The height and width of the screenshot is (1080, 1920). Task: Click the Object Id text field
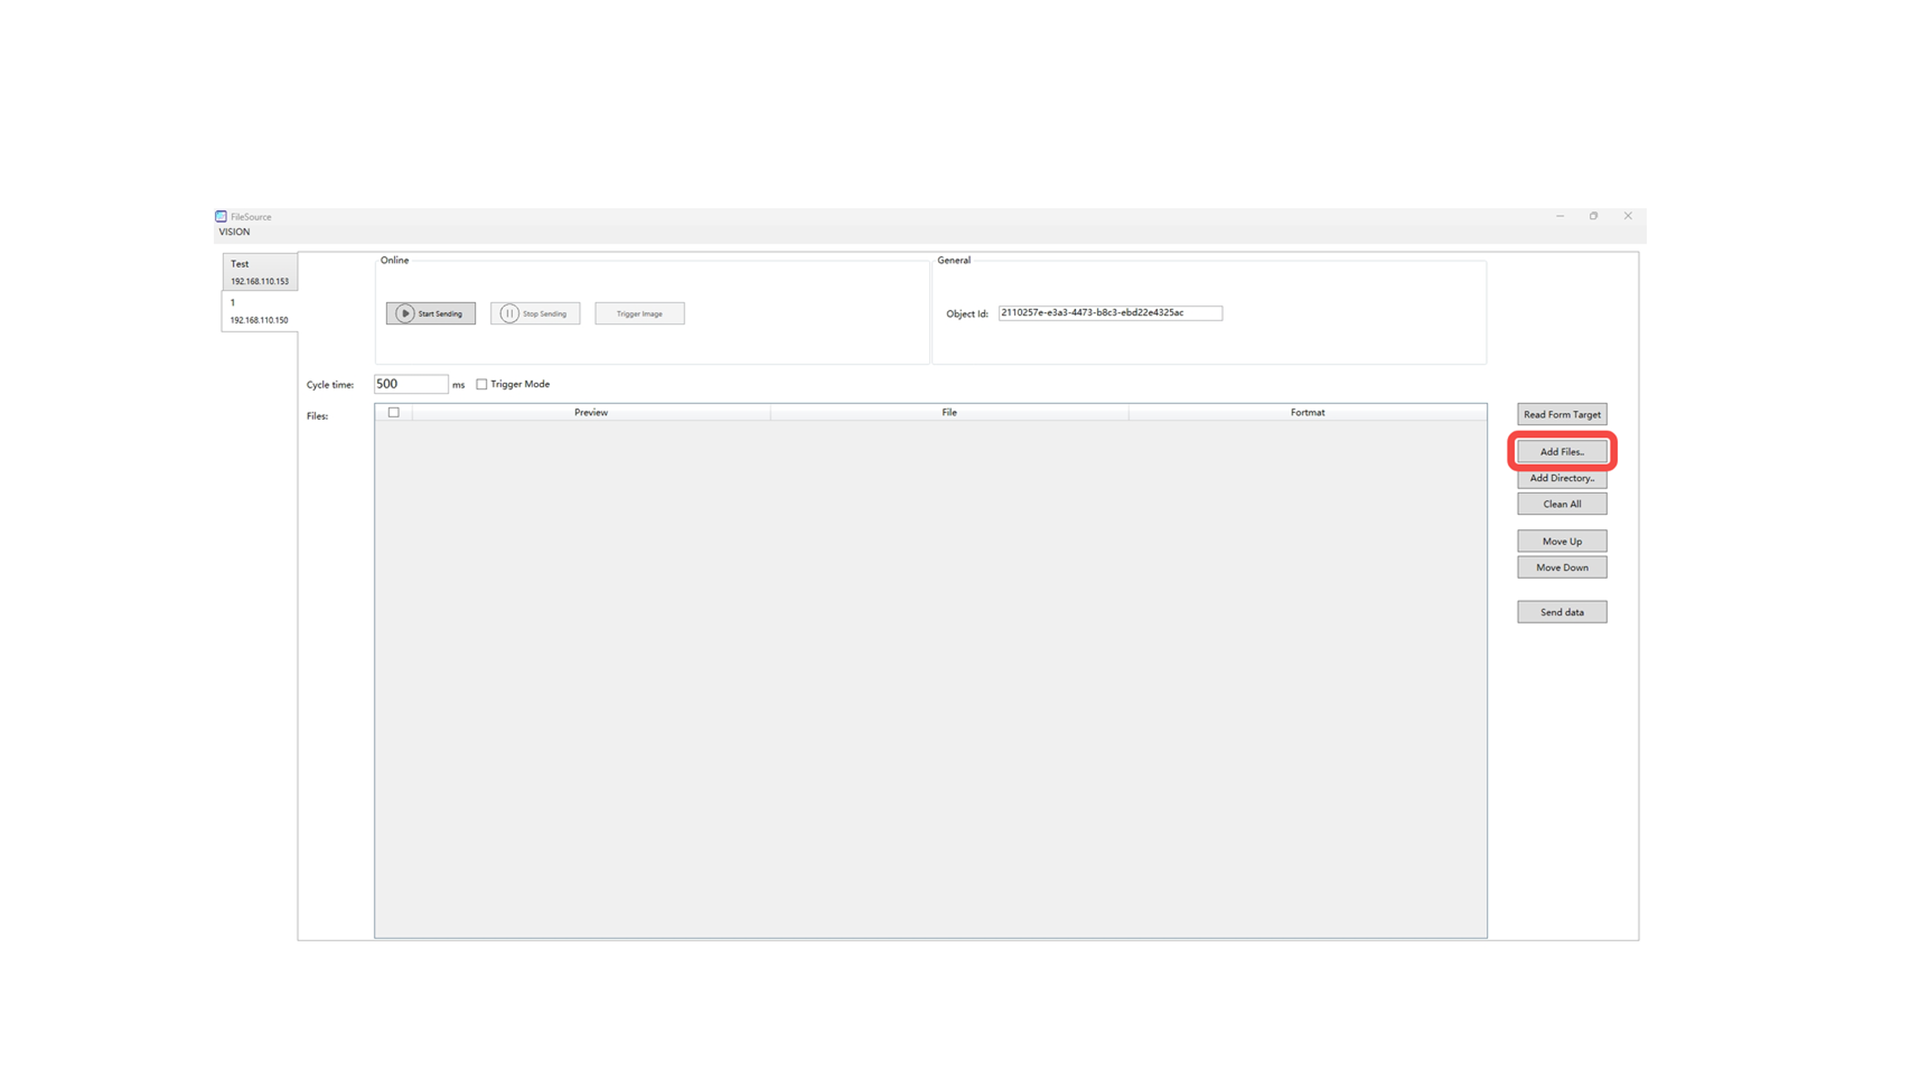(1109, 313)
